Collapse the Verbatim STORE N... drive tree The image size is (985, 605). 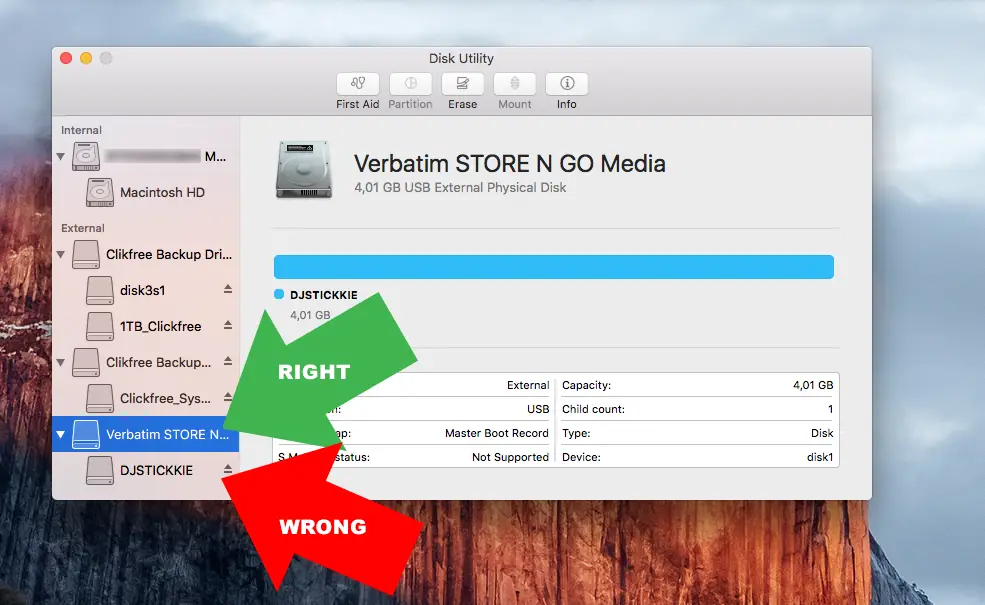pyautogui.click(x=61, y=434)
